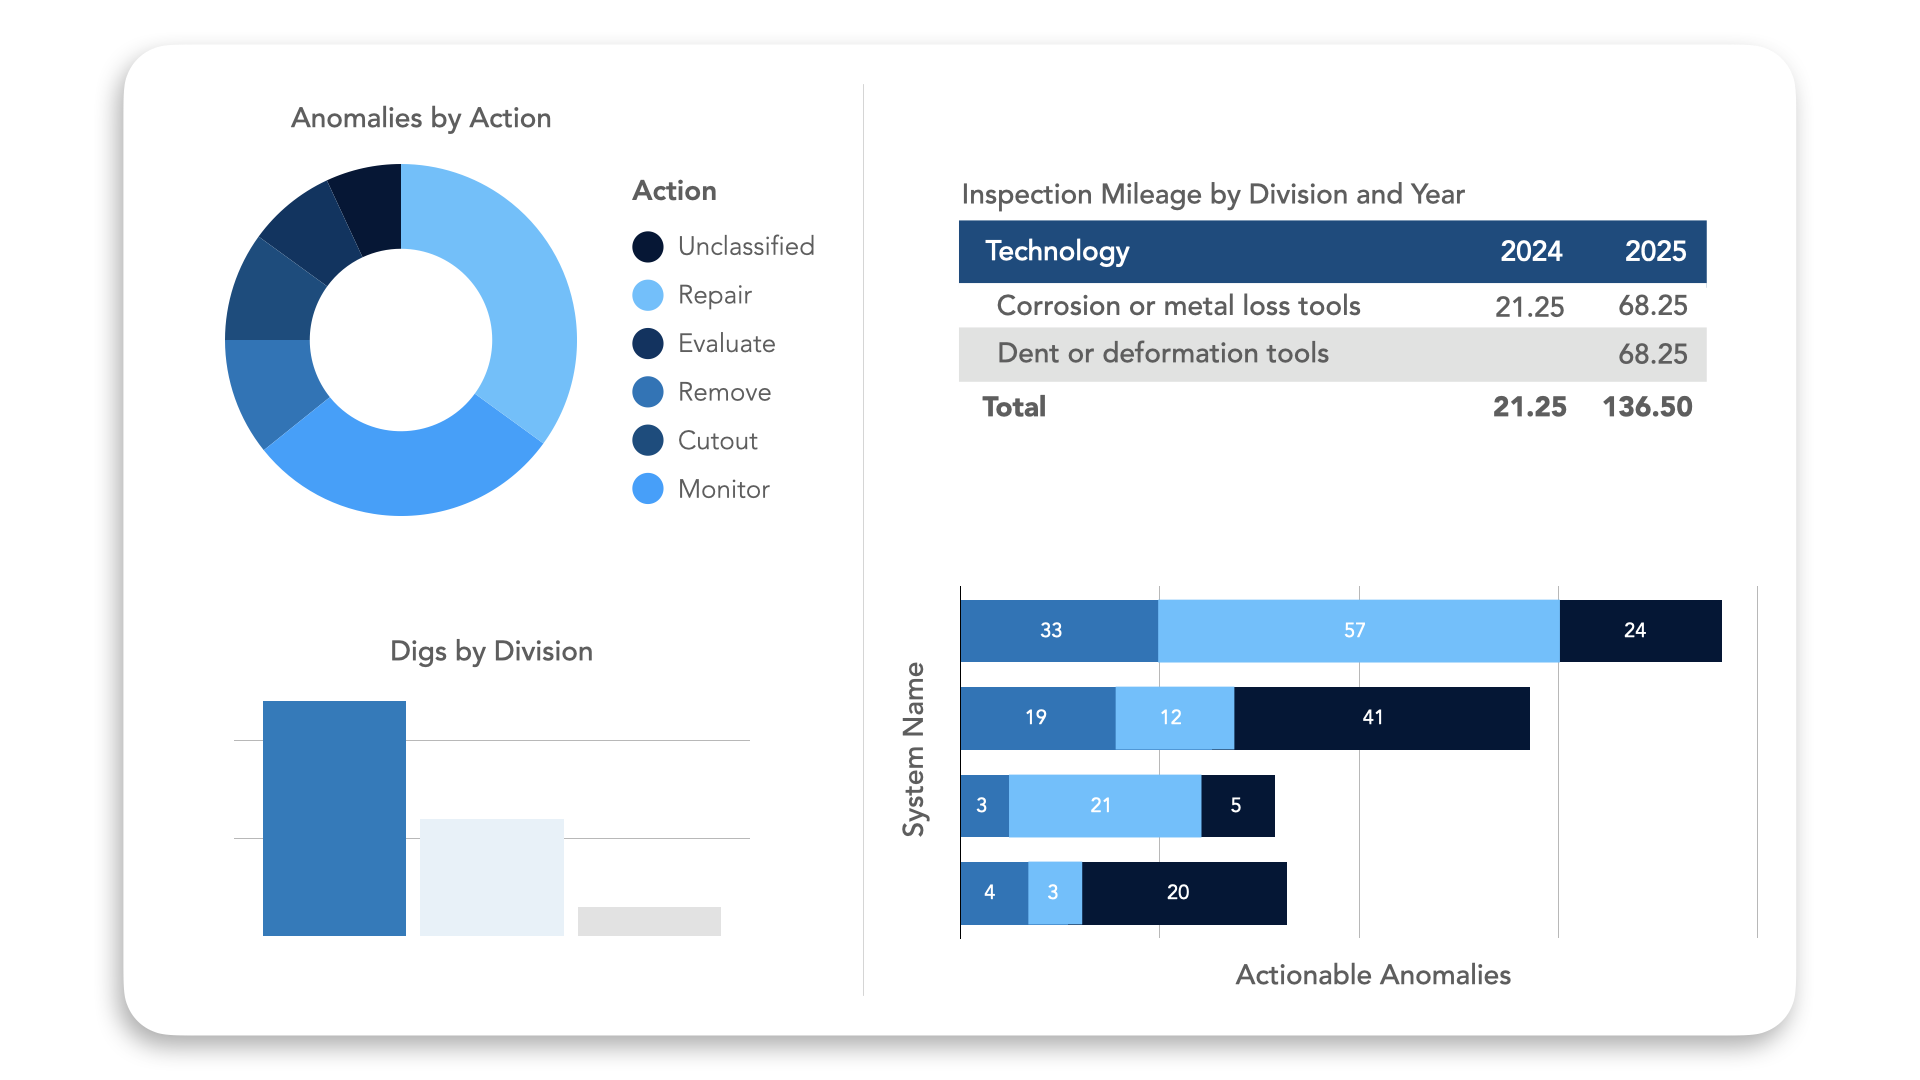Select Dent or deformation tools row
This screenshot has width=1920, height=1080.
point(1162,354)
